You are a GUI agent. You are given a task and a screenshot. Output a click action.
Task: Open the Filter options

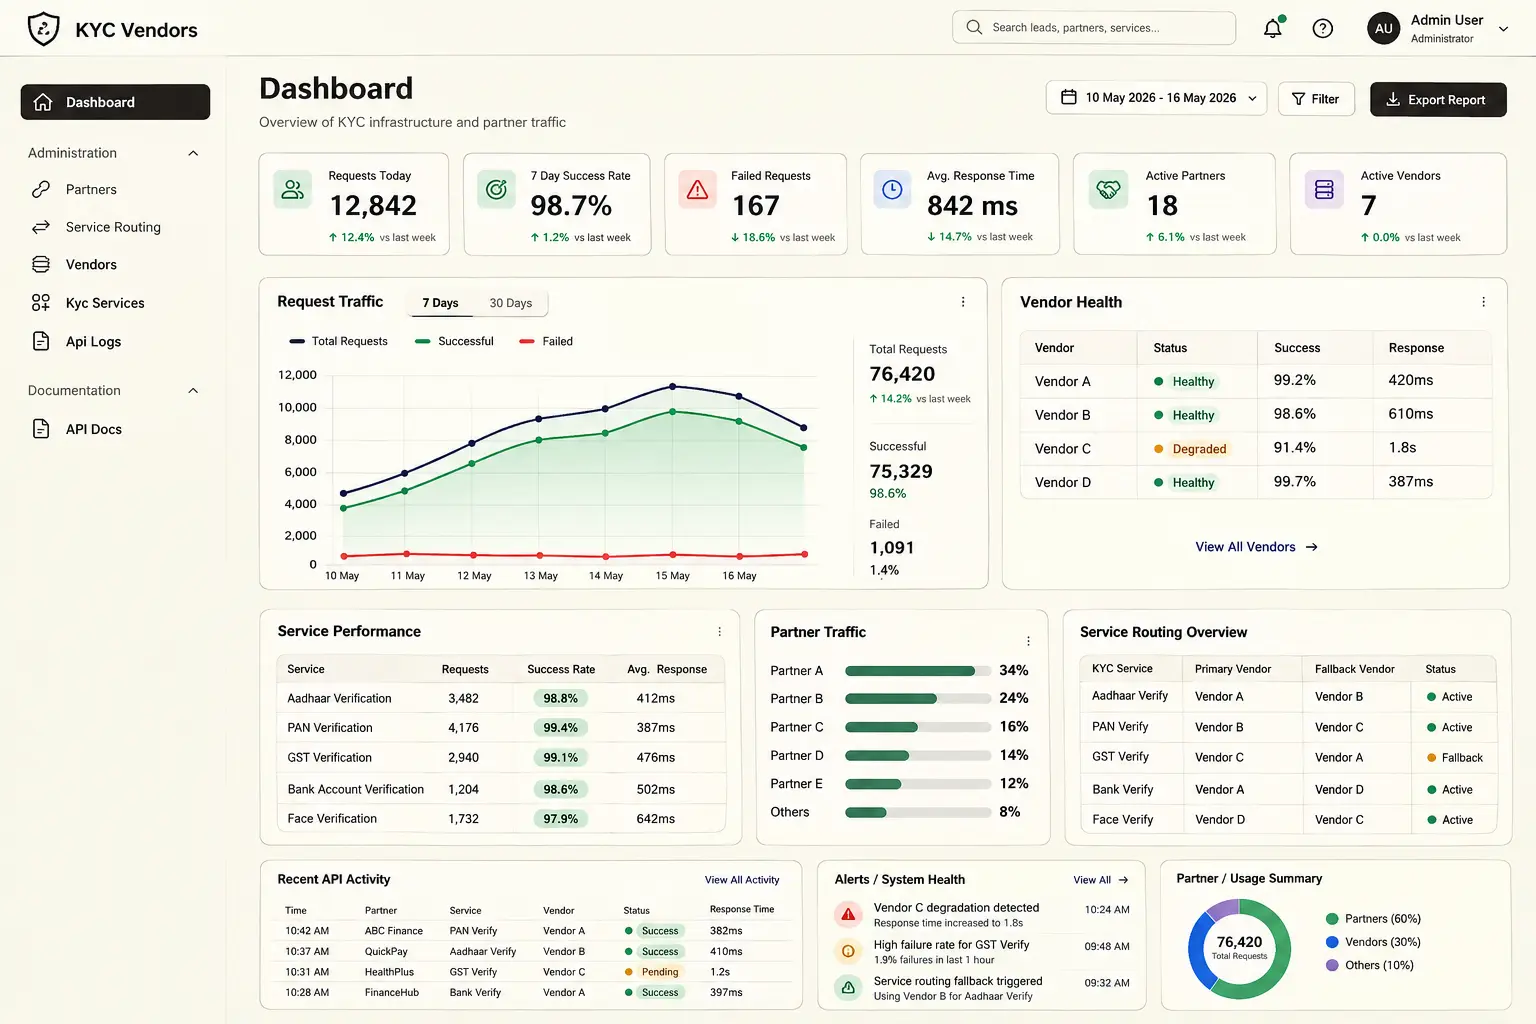pyautogui.click(x=1316, y=99)
